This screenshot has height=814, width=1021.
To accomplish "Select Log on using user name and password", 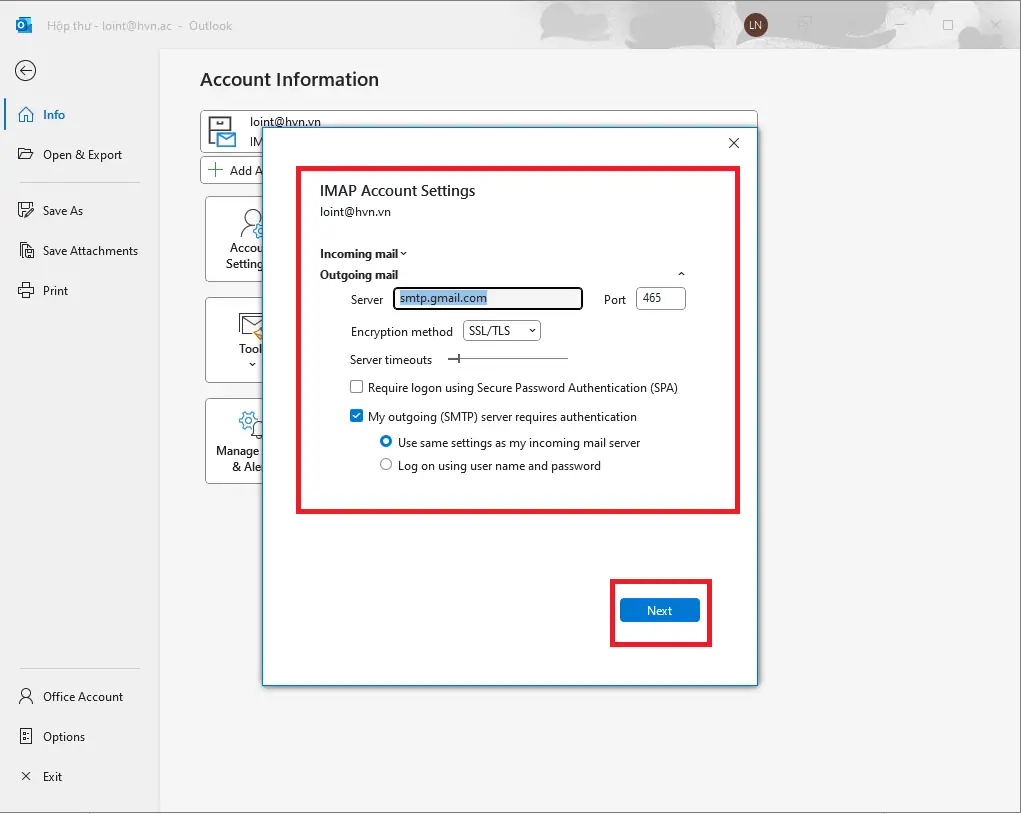I will click(385, 464).
